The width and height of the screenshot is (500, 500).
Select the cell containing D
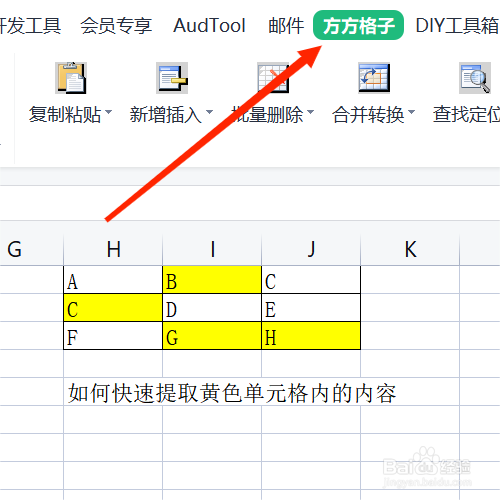[212, 308]
